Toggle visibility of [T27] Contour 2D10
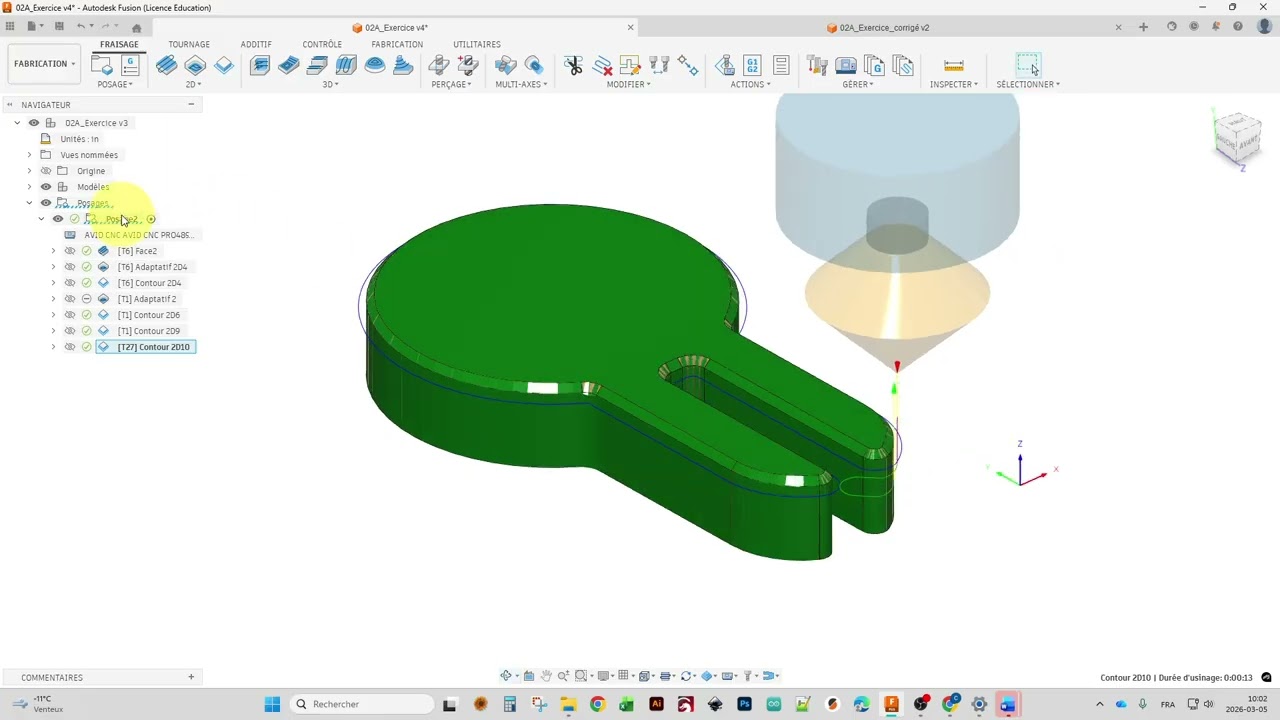1280x720 pixels. tap(70, 347)
